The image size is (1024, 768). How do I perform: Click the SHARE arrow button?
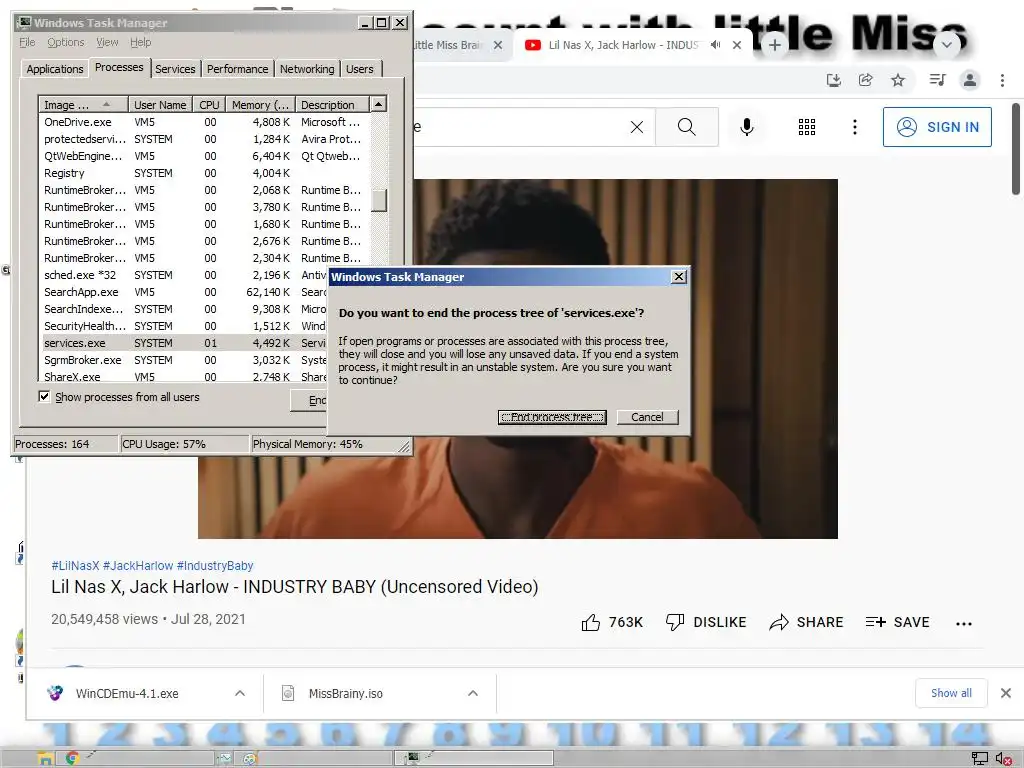[807, 622]
